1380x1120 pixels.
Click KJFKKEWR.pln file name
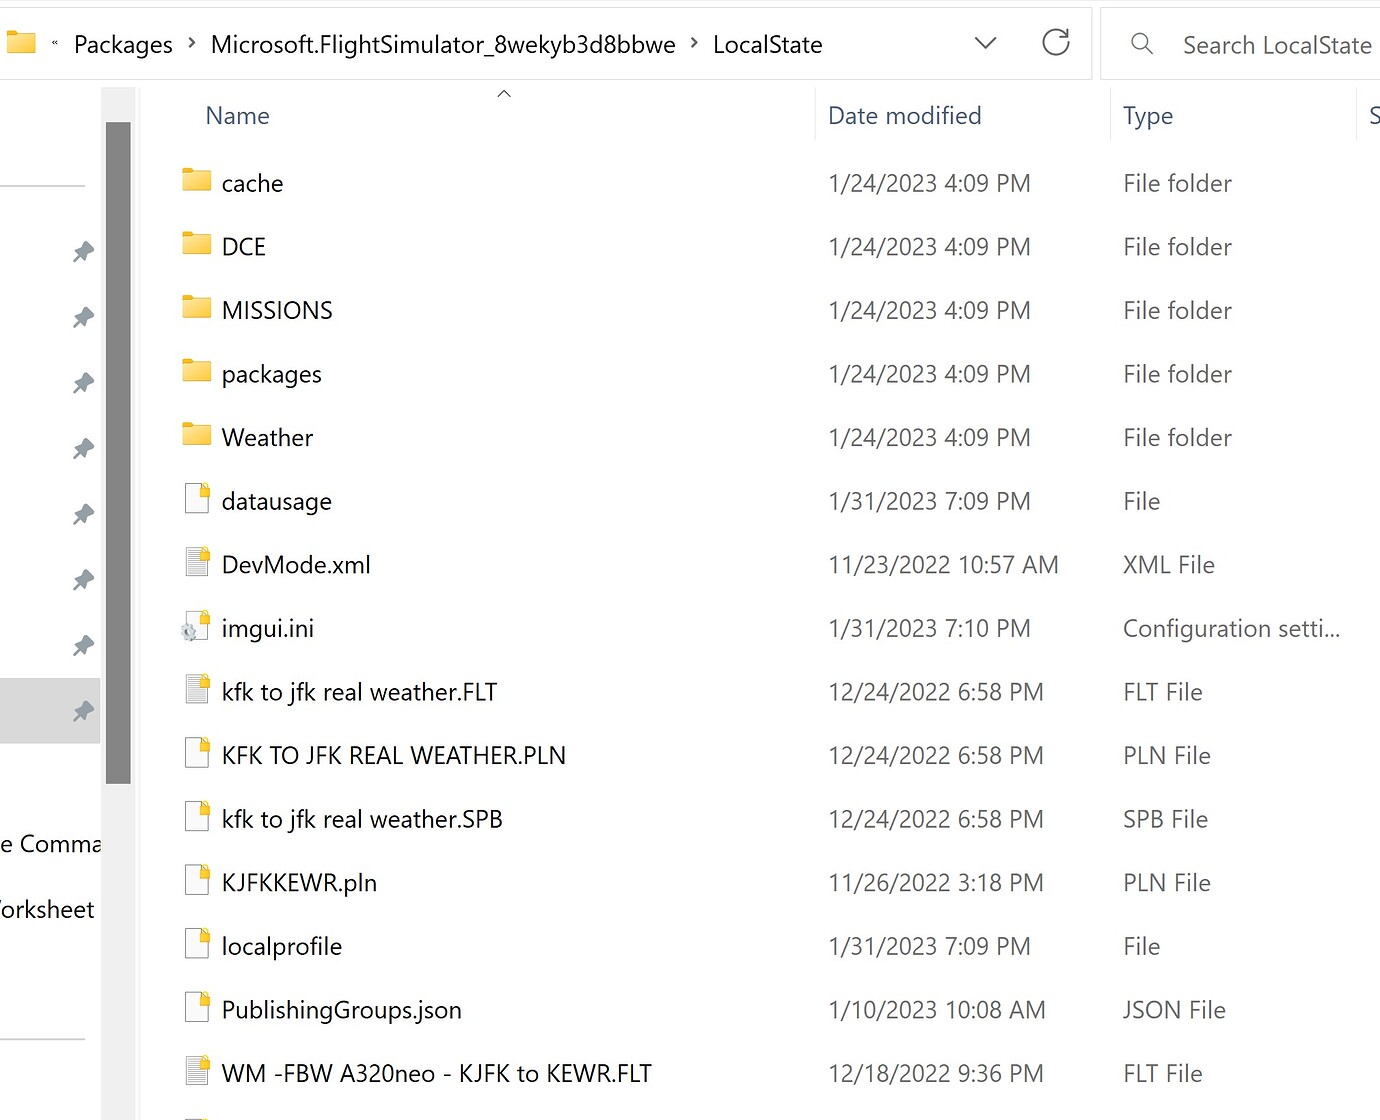pyautogui.click(x=299, y=883)
